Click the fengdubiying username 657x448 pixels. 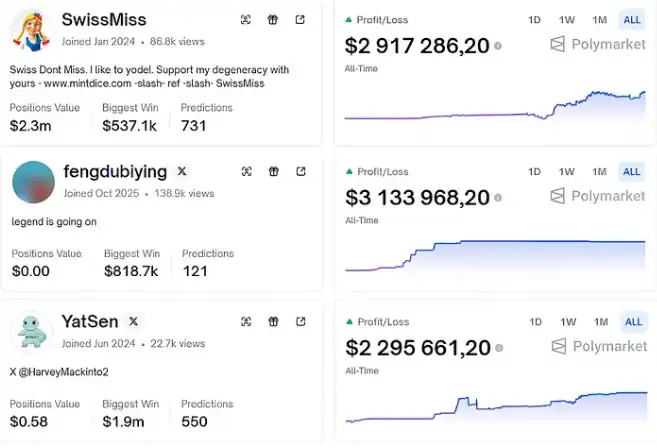(115, 172)
